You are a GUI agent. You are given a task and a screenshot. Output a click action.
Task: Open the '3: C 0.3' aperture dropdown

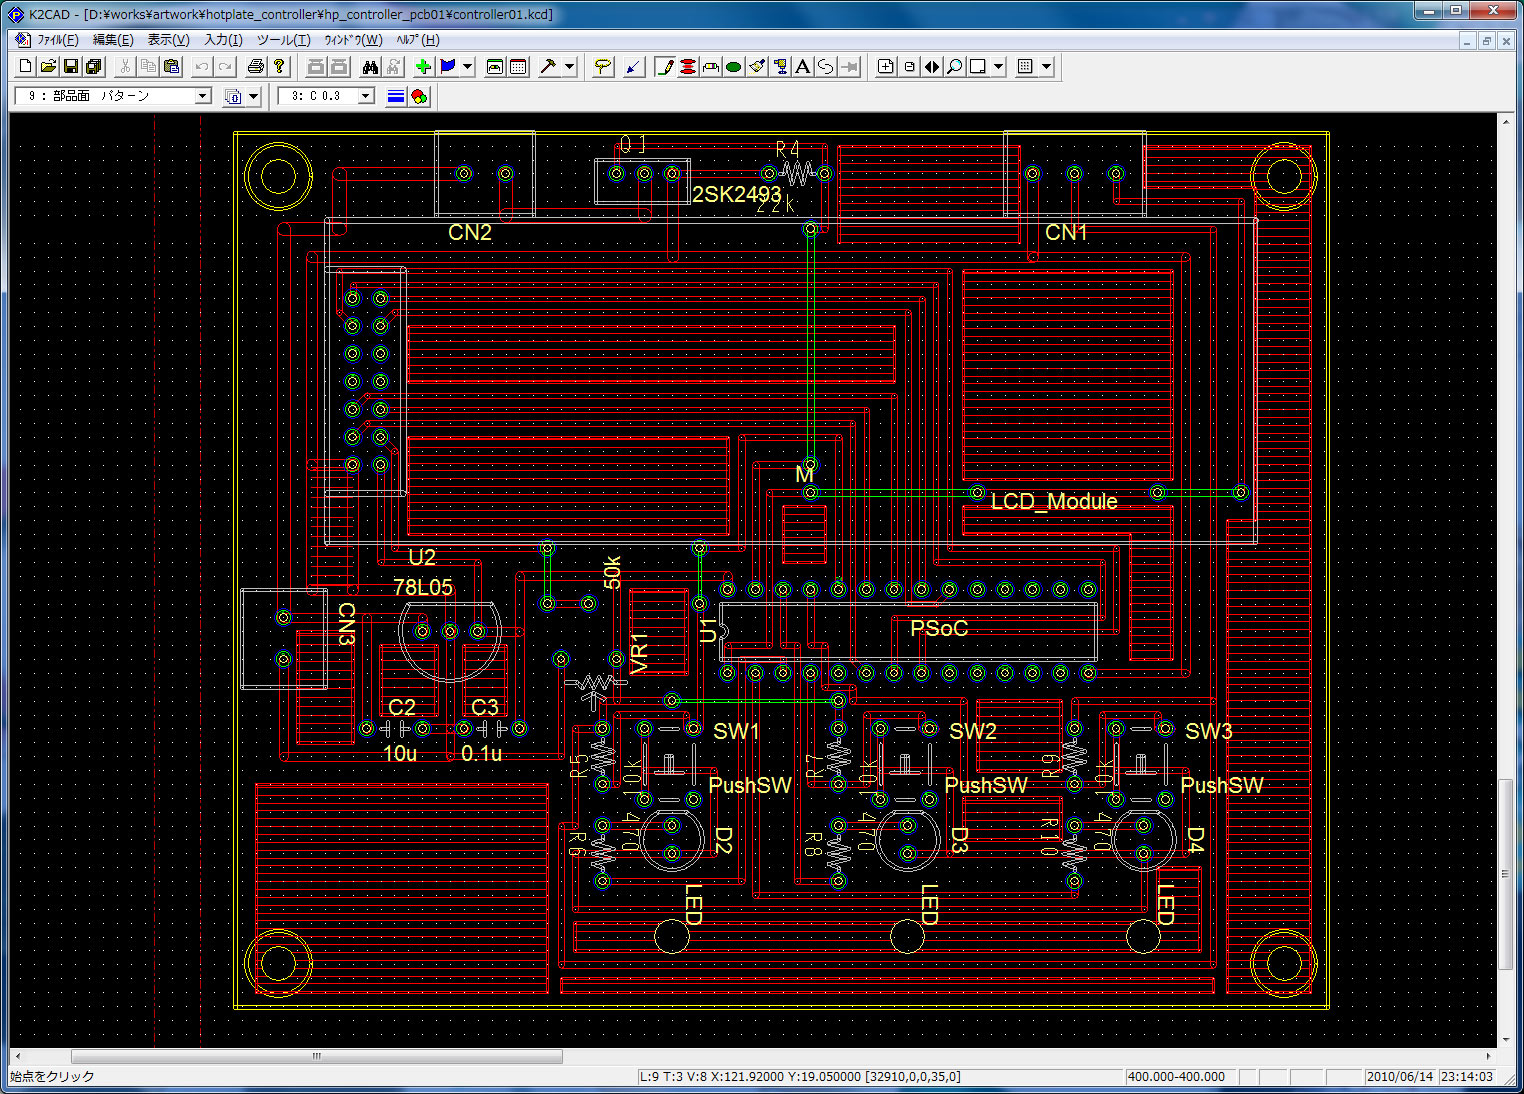(366, 96)
